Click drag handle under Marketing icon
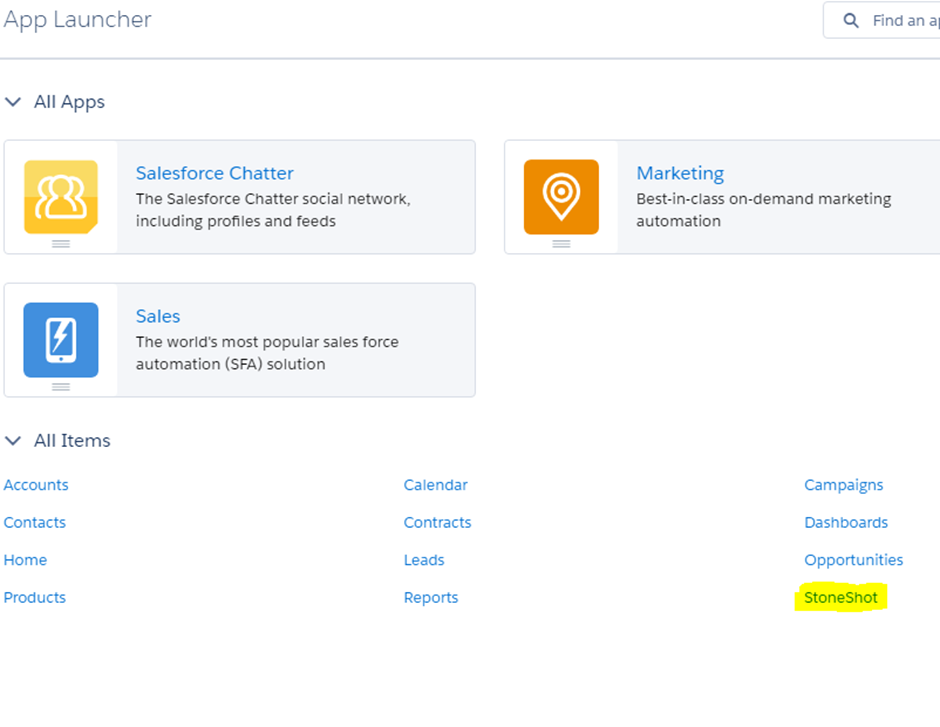The image size is (940, 727). [561, 243]
